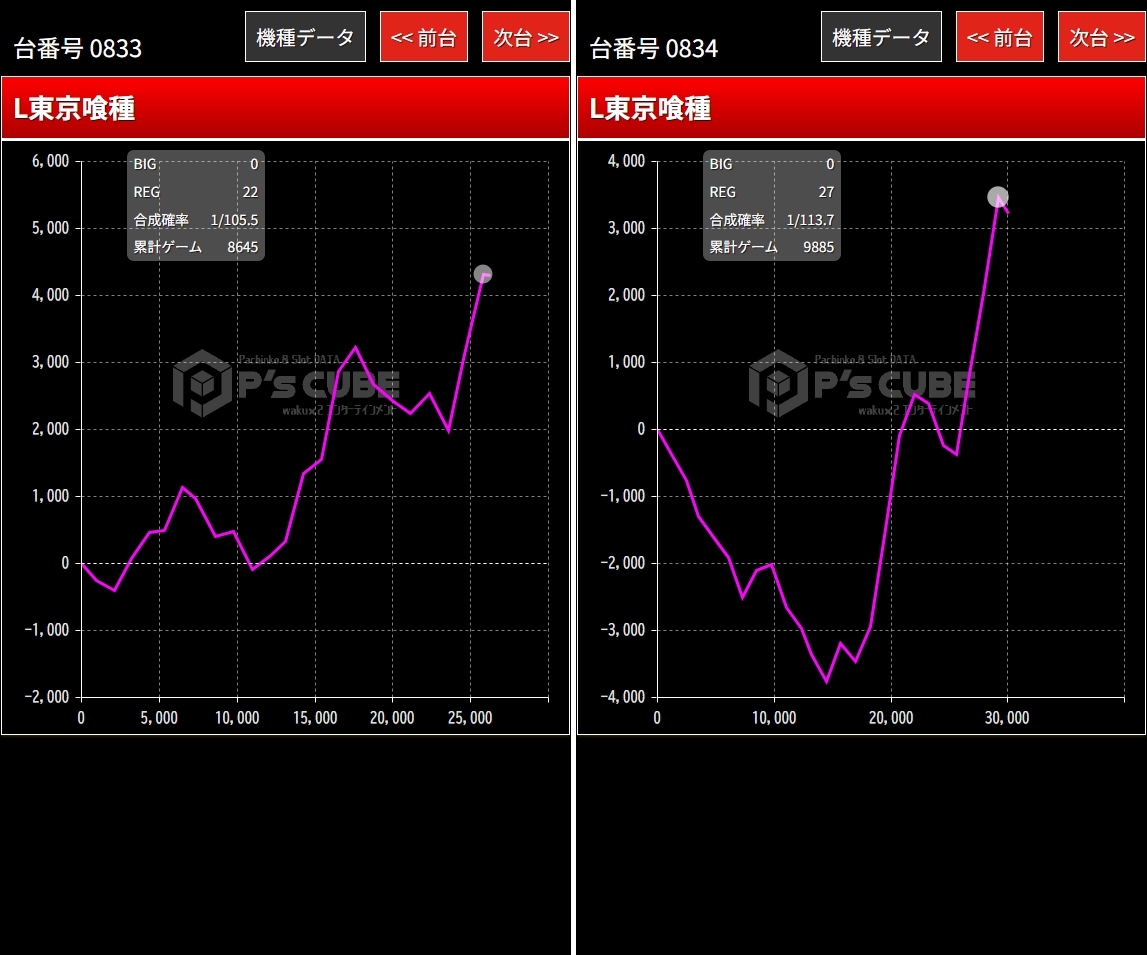Go to previous machine from 0833
The height and width of the screenshot is (955, 1147).
424,37
